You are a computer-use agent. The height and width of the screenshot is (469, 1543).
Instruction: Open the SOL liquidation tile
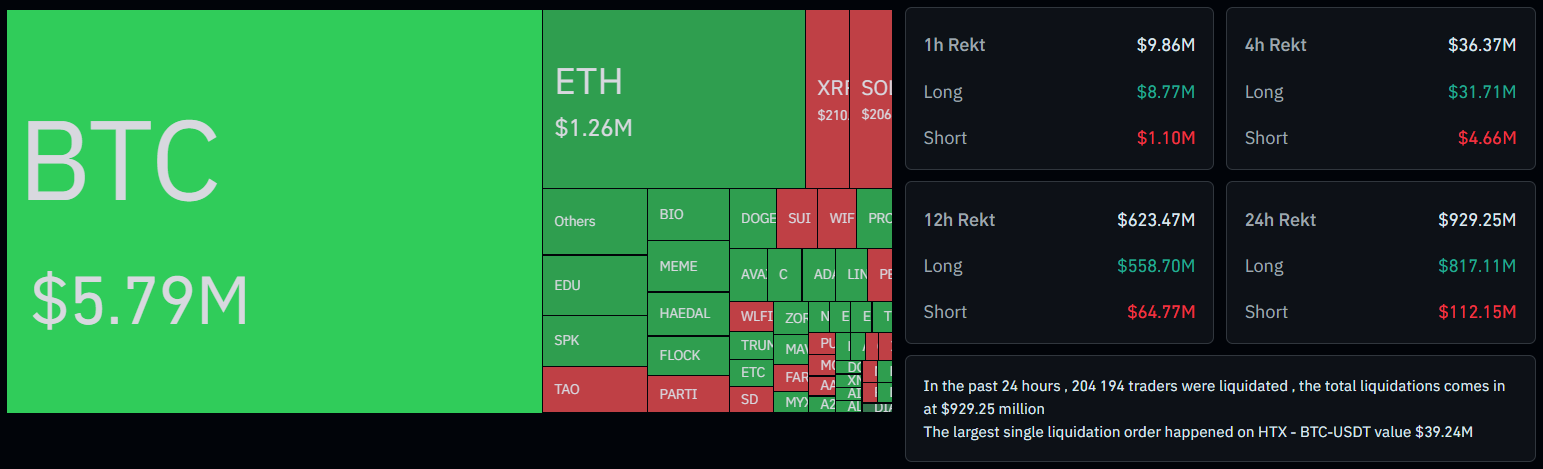(870, 99)
